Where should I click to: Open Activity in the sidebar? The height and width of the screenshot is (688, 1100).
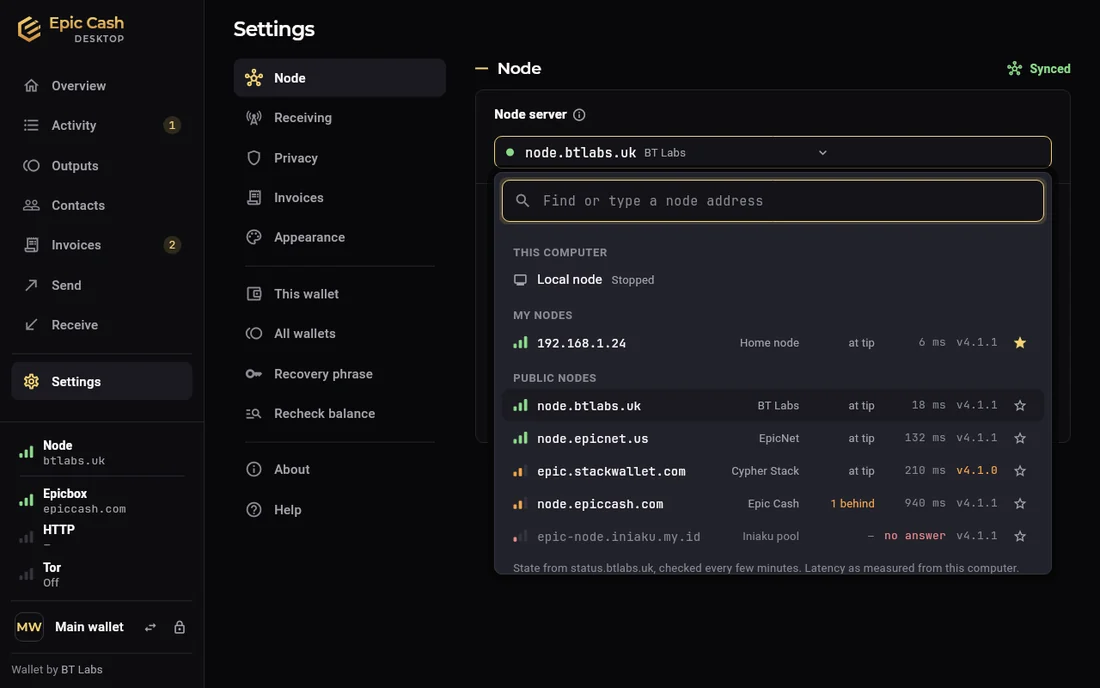click(102, 126)
